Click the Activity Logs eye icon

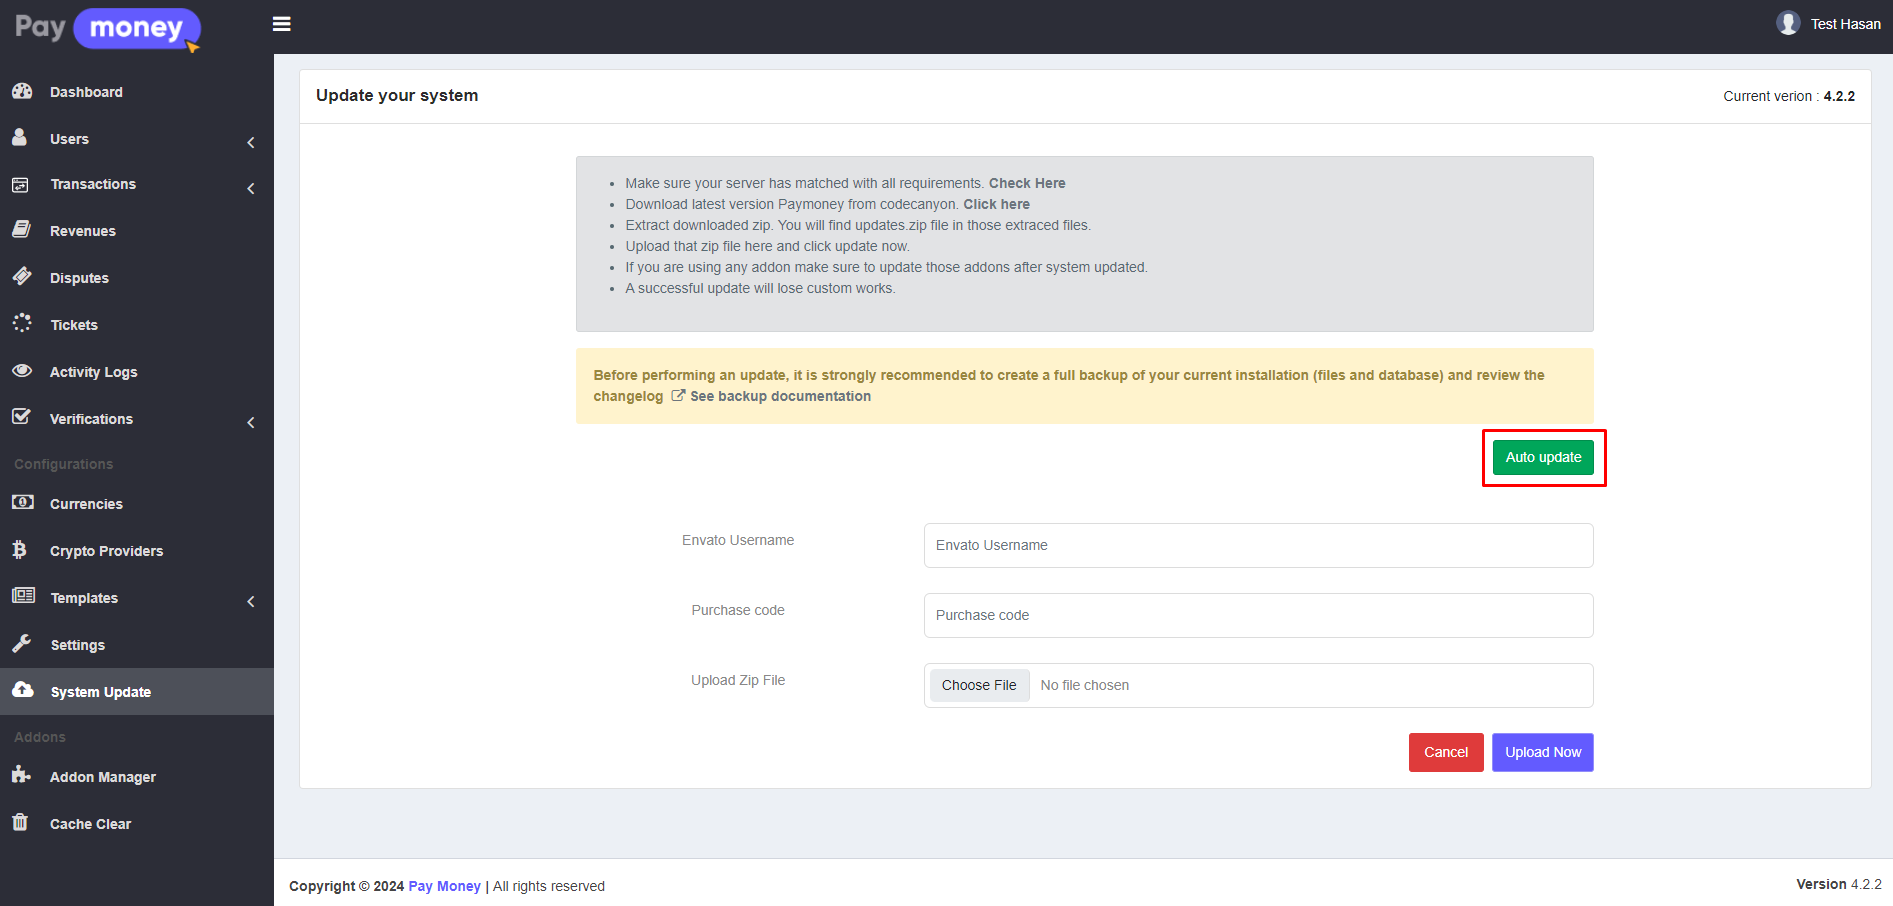pyautogui.click(x=22, y=371)
